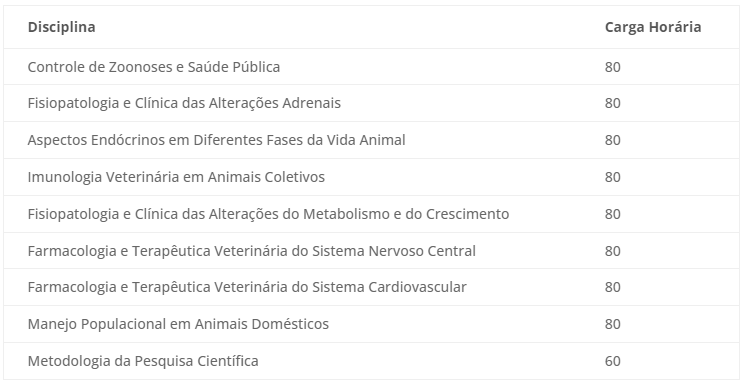Click 80 hours value for Manejo Populacional
This screenshot has width=745, height=380.
(x=612, y=324)
